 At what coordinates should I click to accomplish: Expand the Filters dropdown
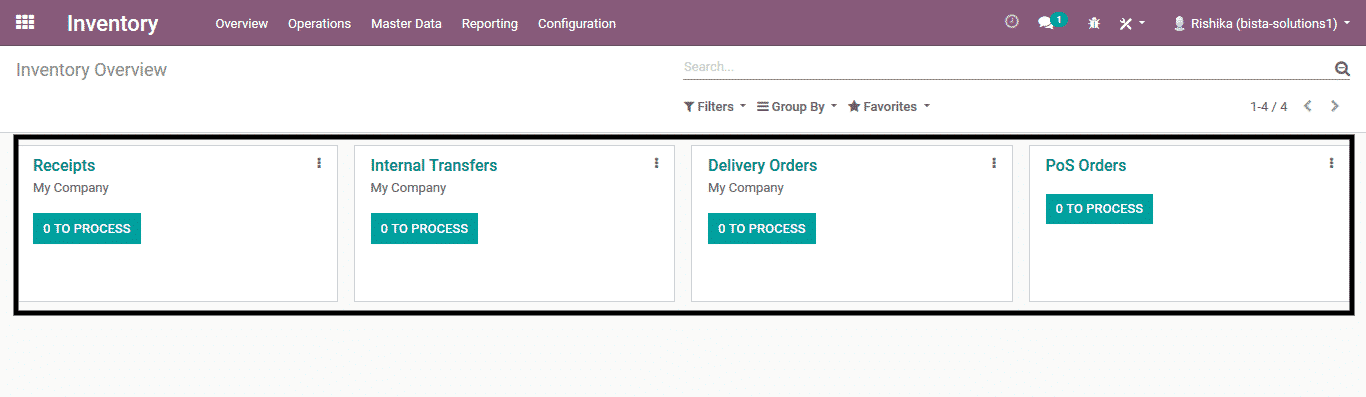point(714,106)
